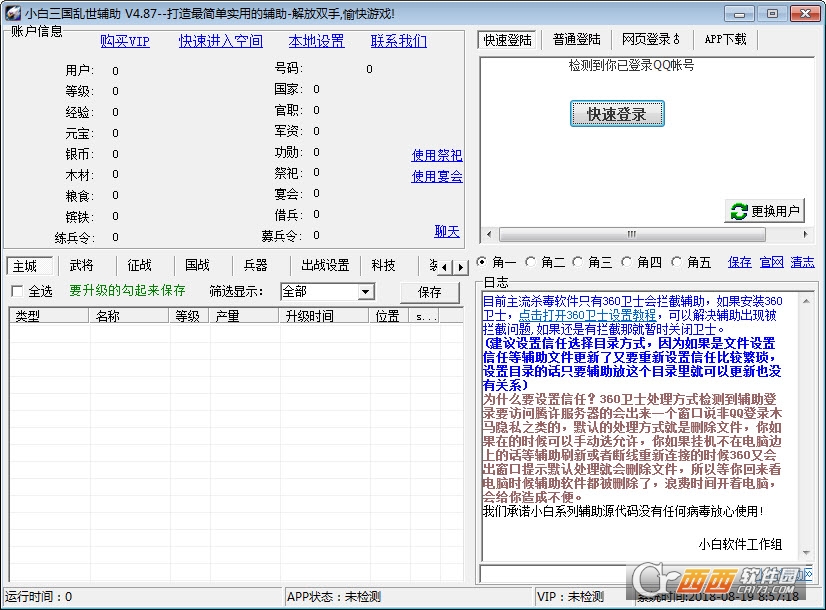Click the 使用祭祀 link
This screenshot has height=610, width=826.
[437, 155]
